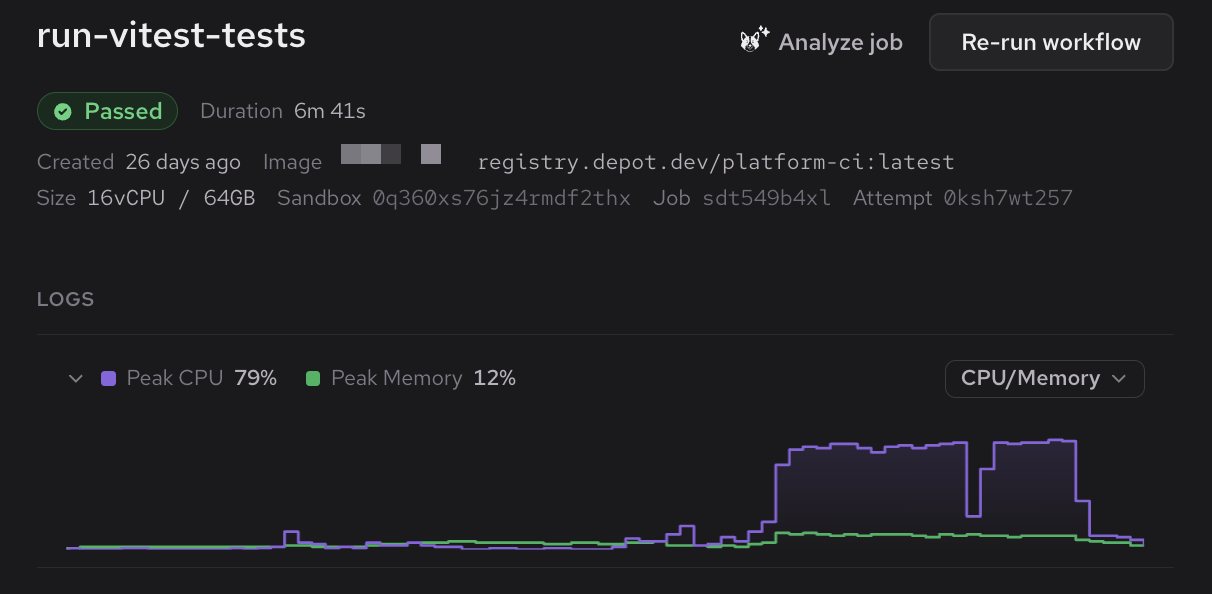Open the CPU/Memory chart dropdown

[1044, 378]
